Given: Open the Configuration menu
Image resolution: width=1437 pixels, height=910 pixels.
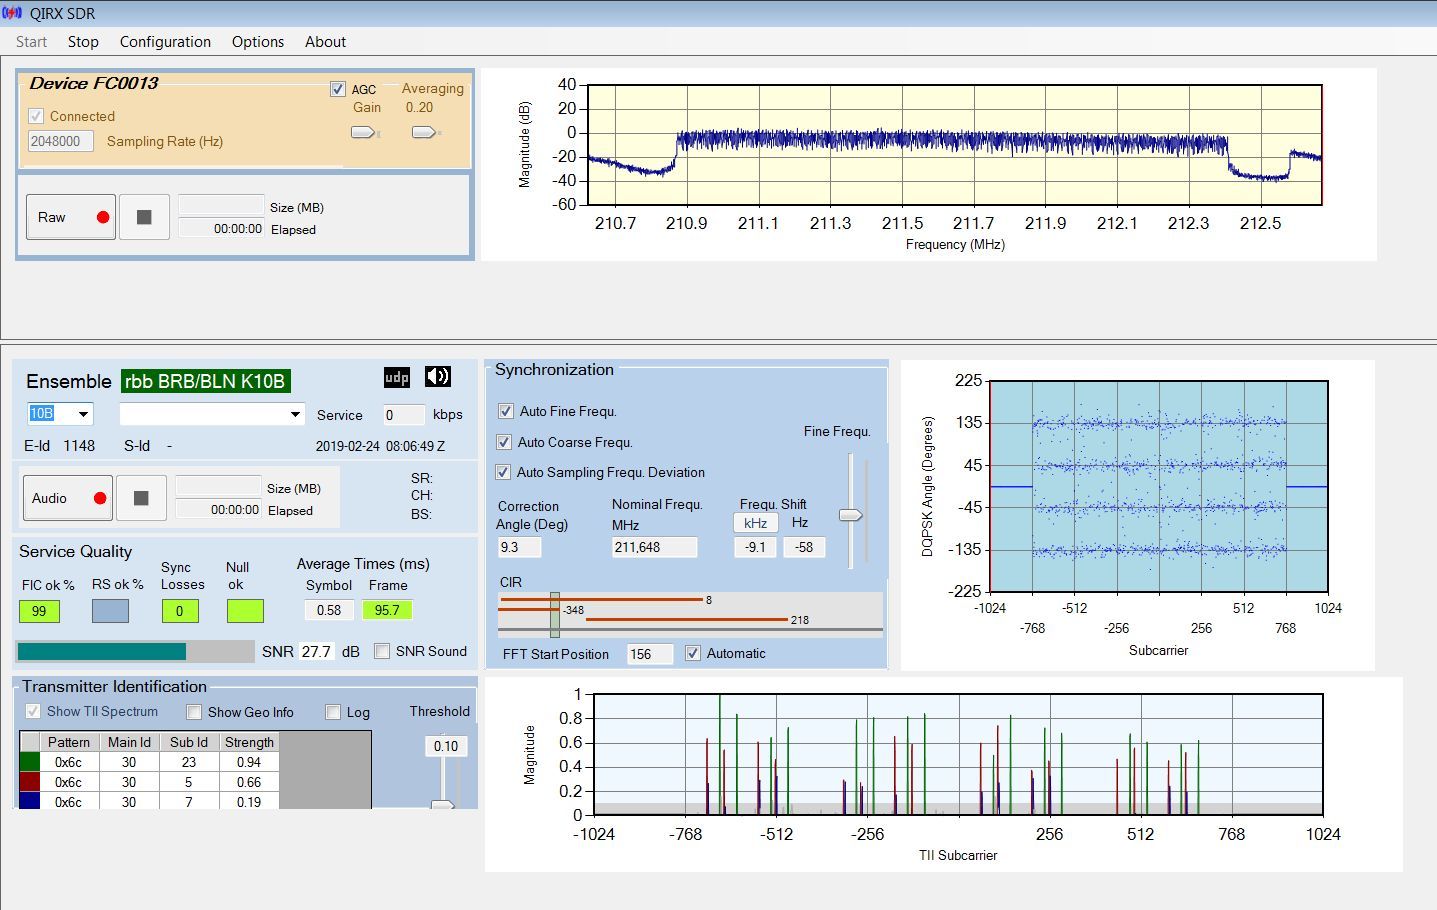Looking at the screenshot, I should tap(165, 42).
